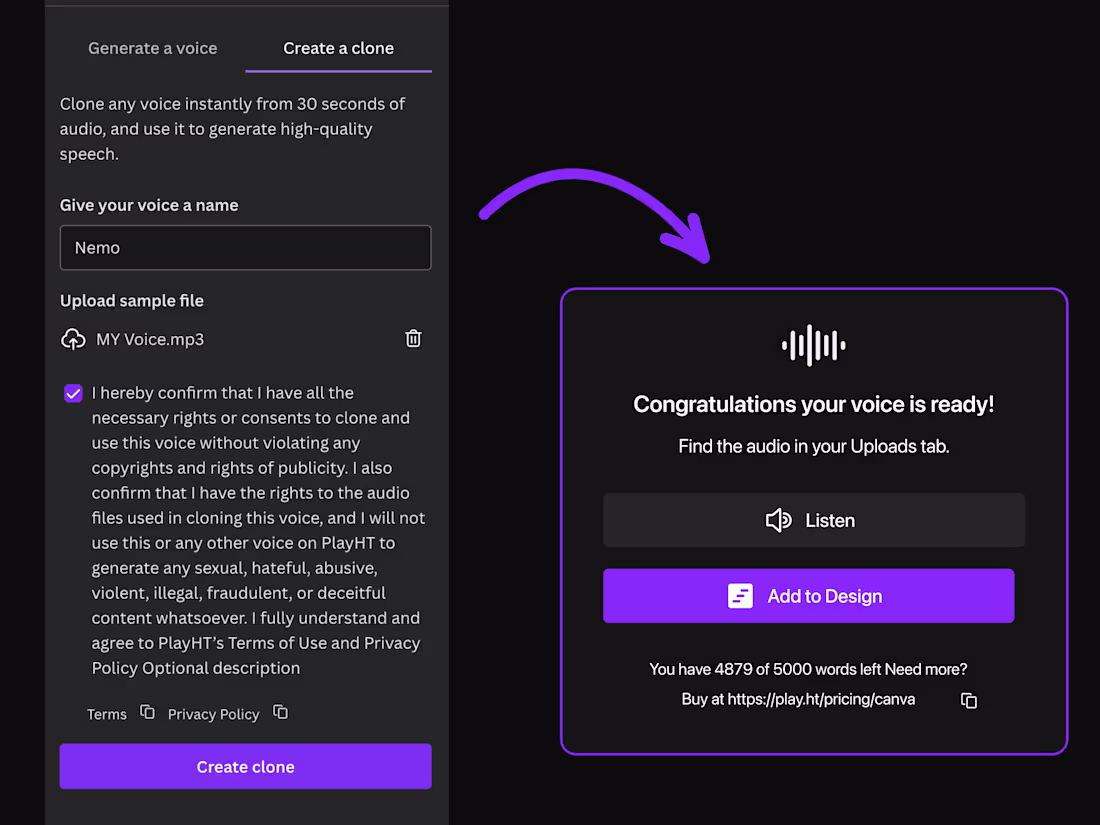Click the voice name field containing Nemo

(x=246, y=248)
